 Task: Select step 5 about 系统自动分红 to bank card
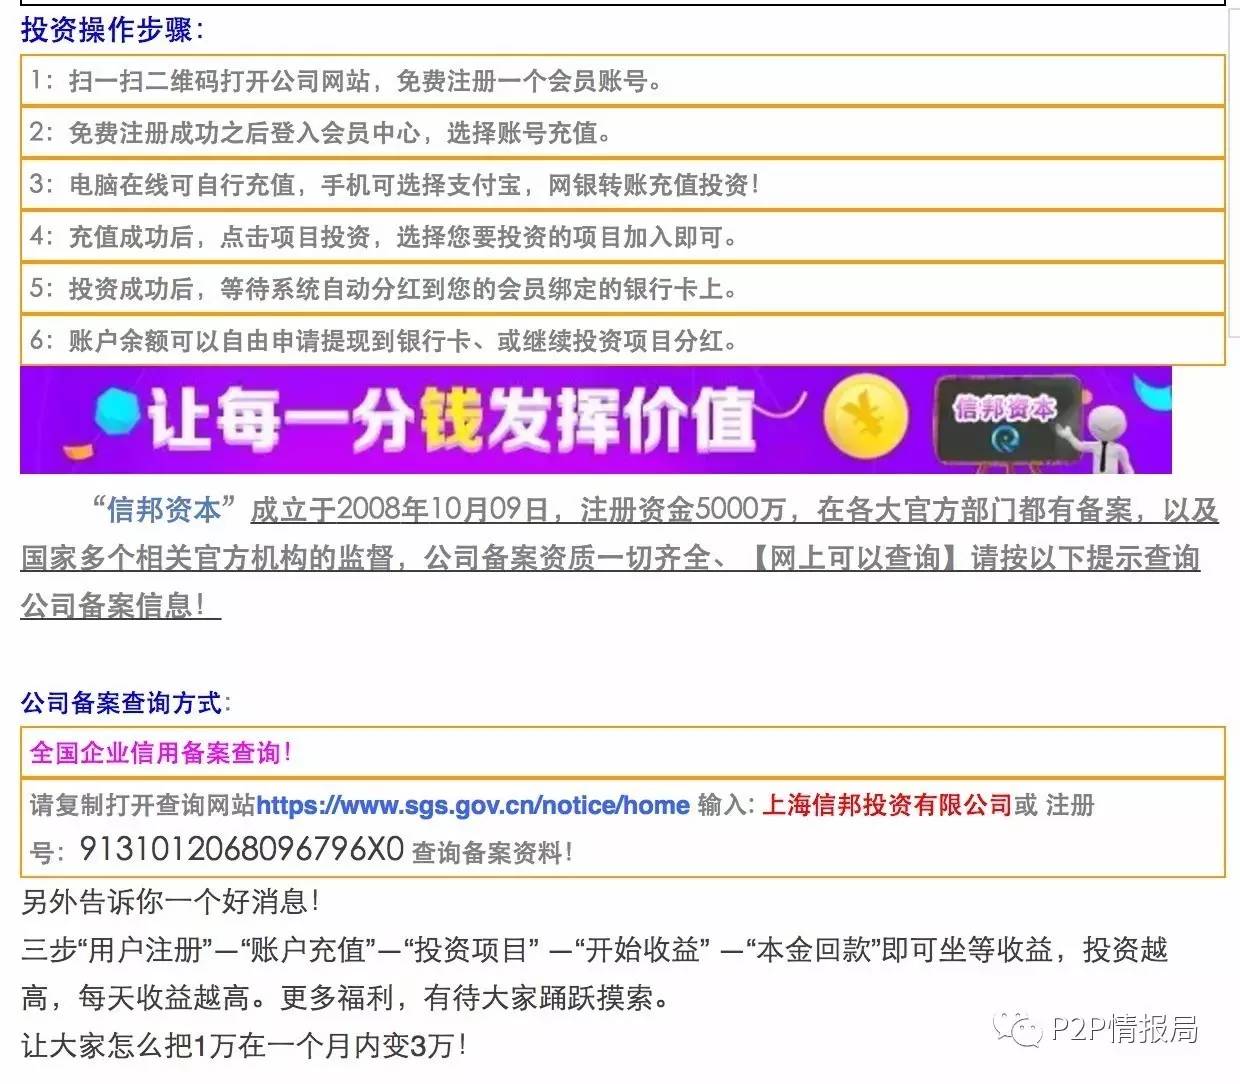622,289
